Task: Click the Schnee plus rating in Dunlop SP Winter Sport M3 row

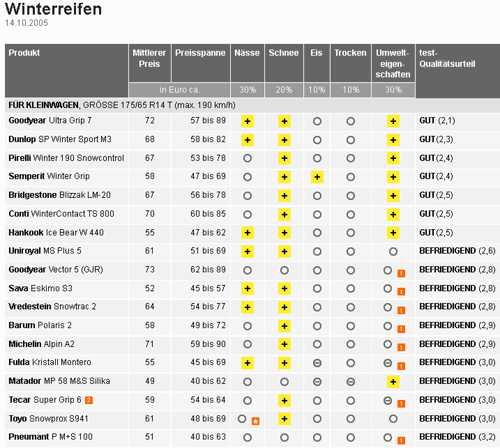Action: (284, 140)
